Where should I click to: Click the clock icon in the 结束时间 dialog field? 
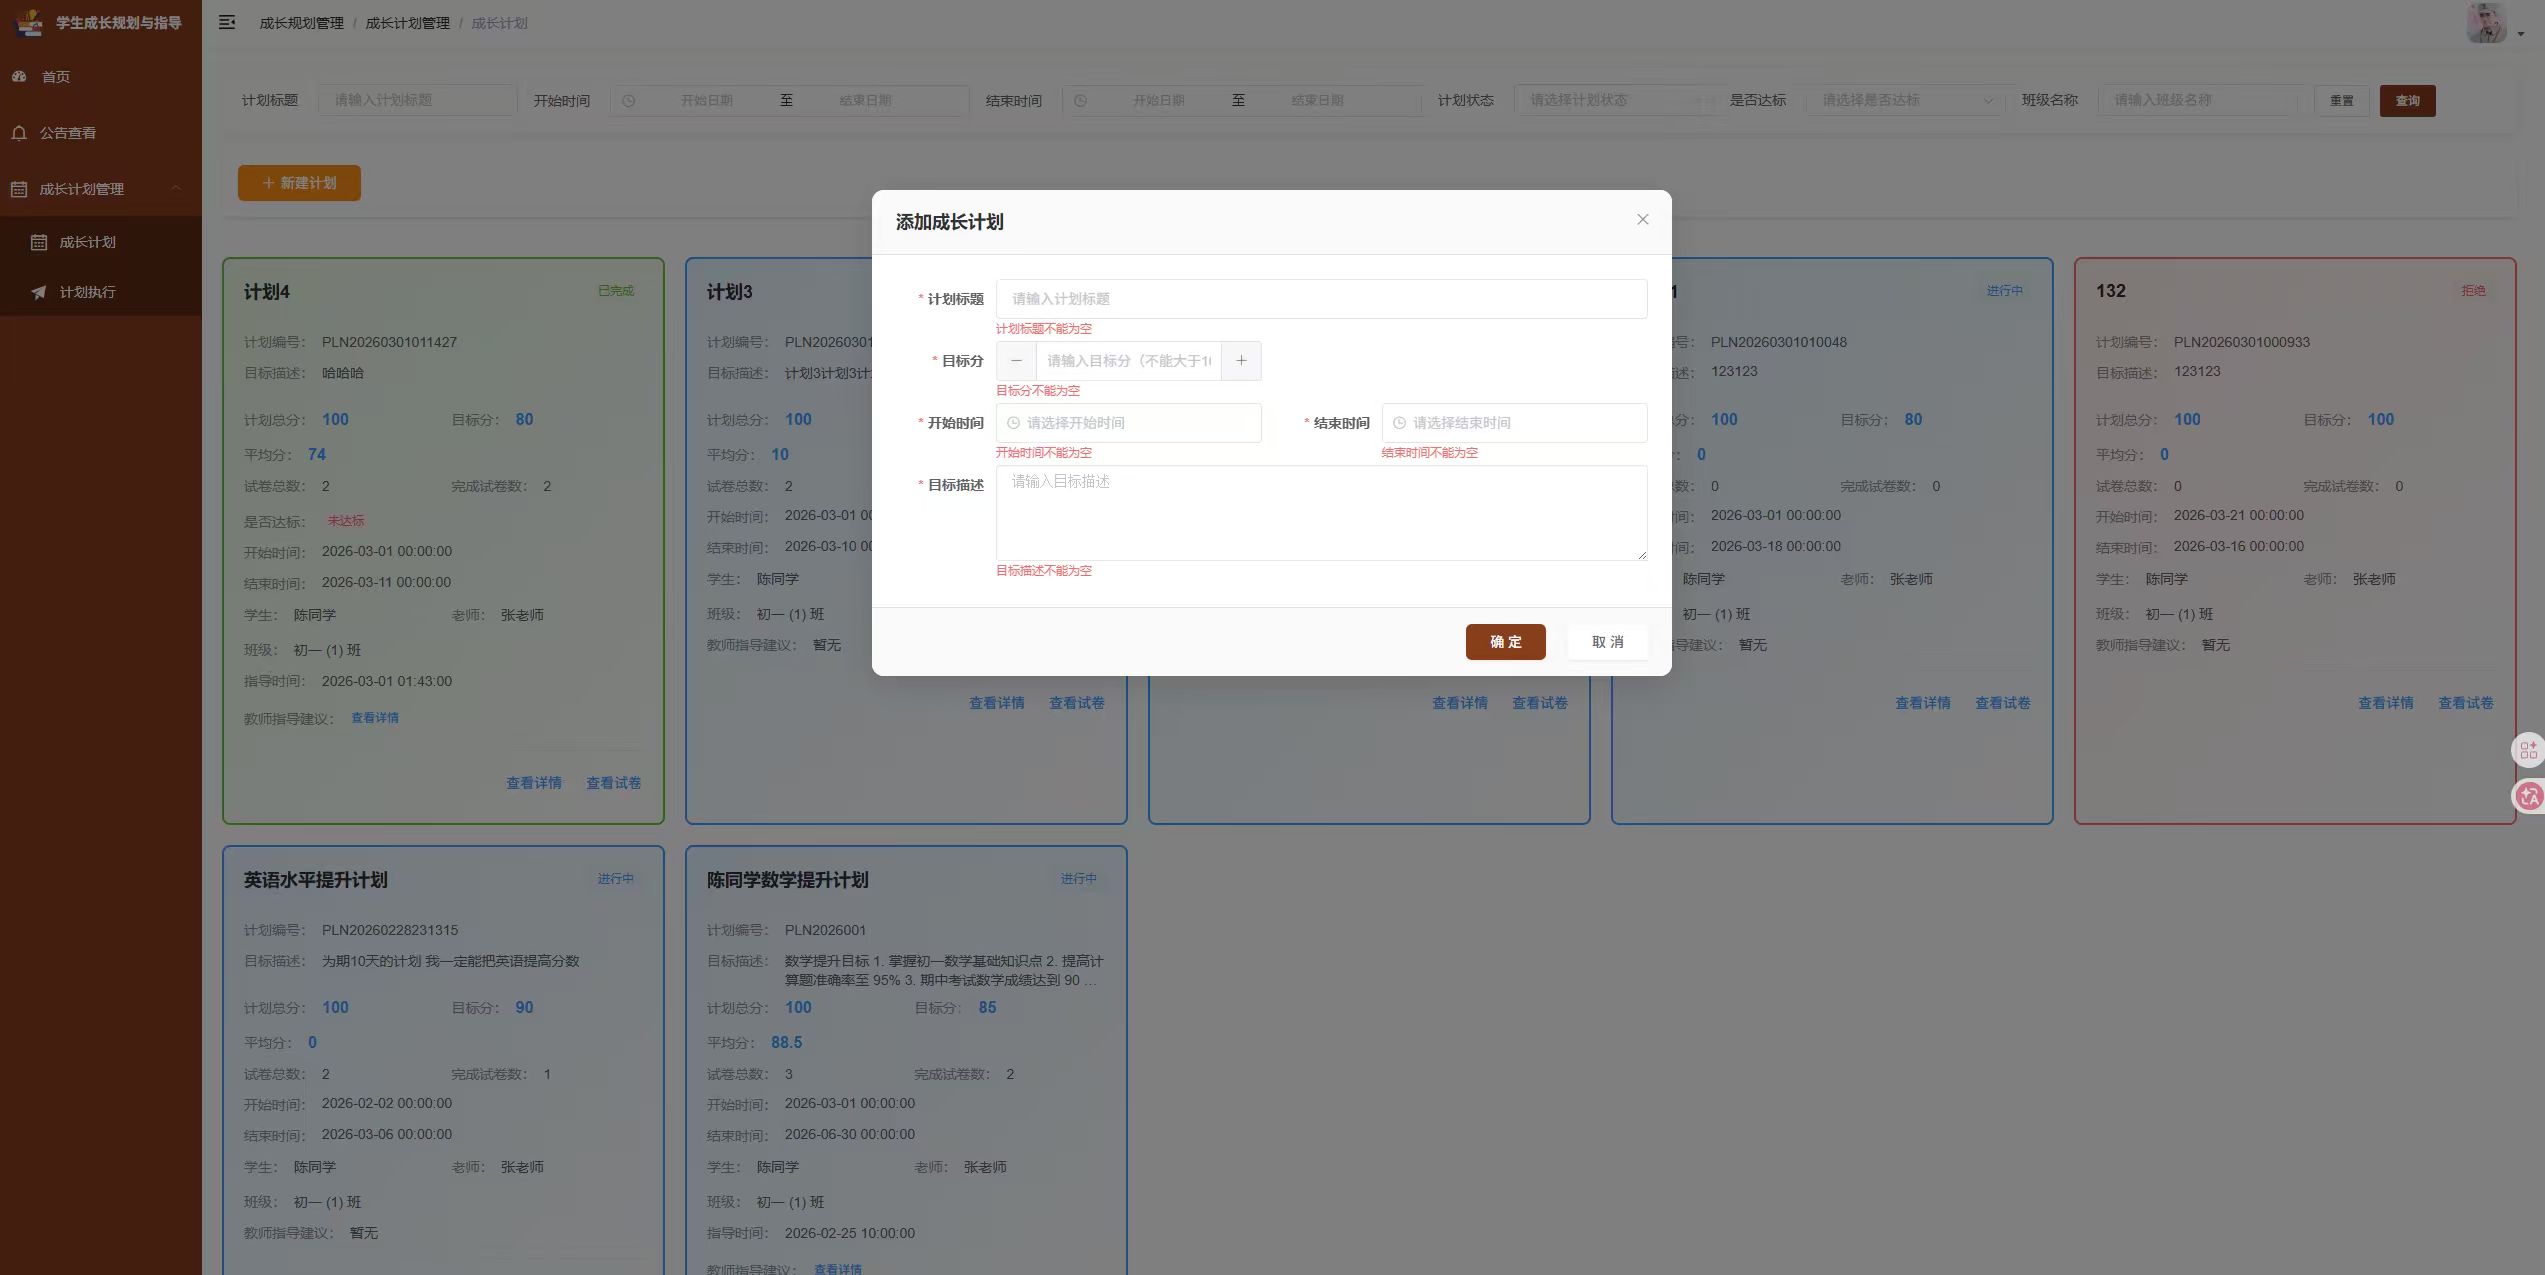[x=1399, y=423]
